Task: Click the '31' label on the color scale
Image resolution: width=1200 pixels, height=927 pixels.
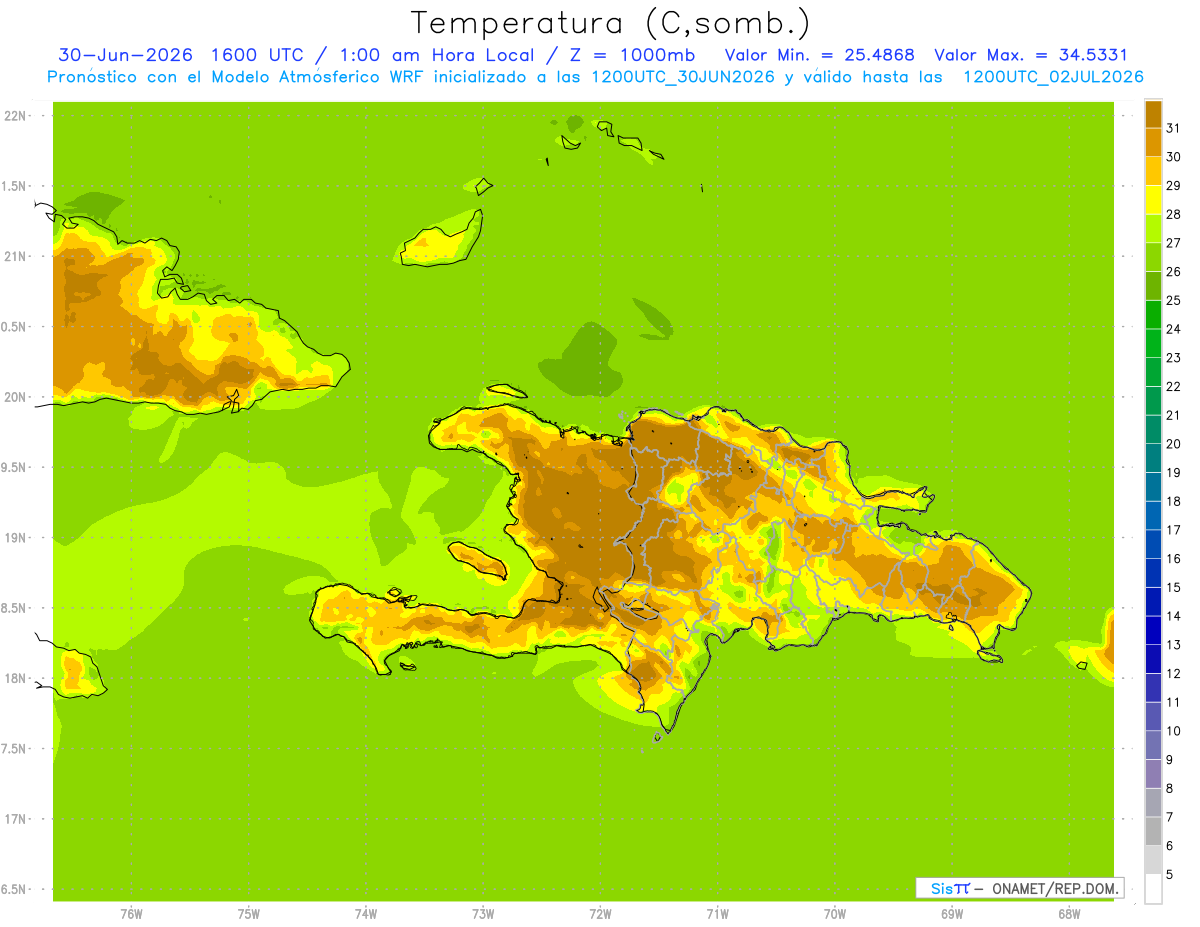Action: pyautogui.click(x=1173, y=128)
